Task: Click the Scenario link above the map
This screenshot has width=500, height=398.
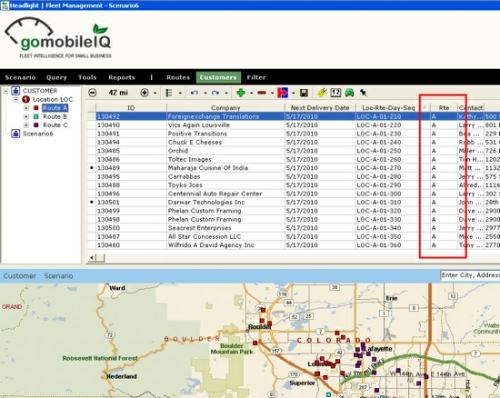Action: 59,276
